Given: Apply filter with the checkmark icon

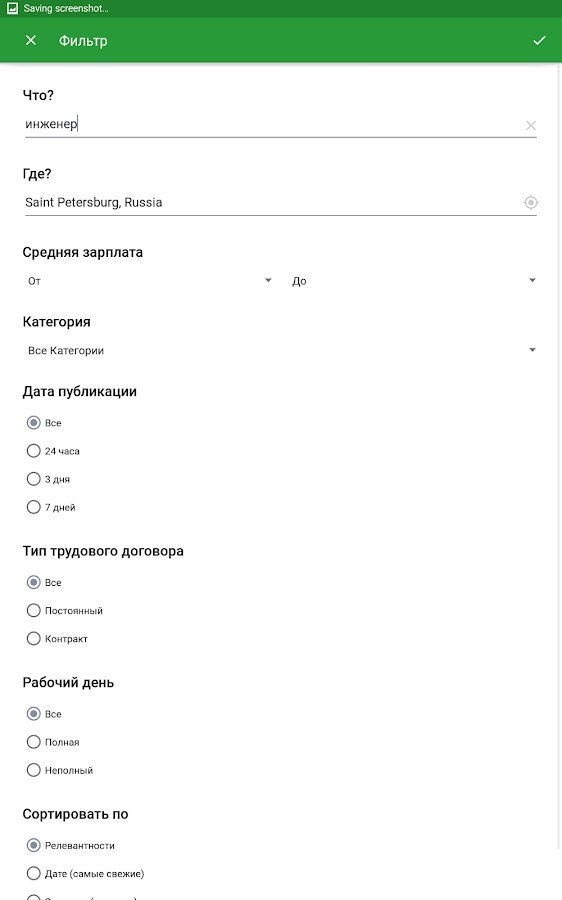Looking at the screenshot, I should click(x=539, y=40).
